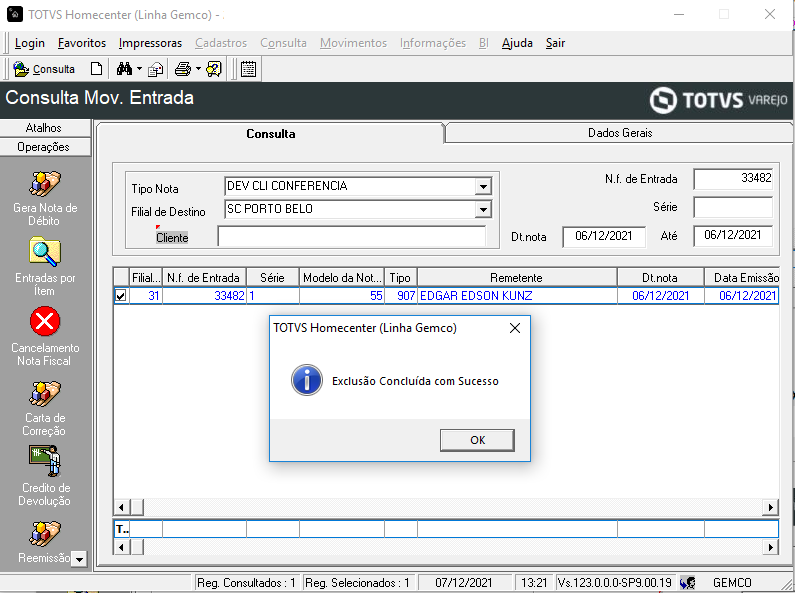Viewport: 795px width, 593px height.
Task: Click the Dt.nota column header
Action: point(660,278)
